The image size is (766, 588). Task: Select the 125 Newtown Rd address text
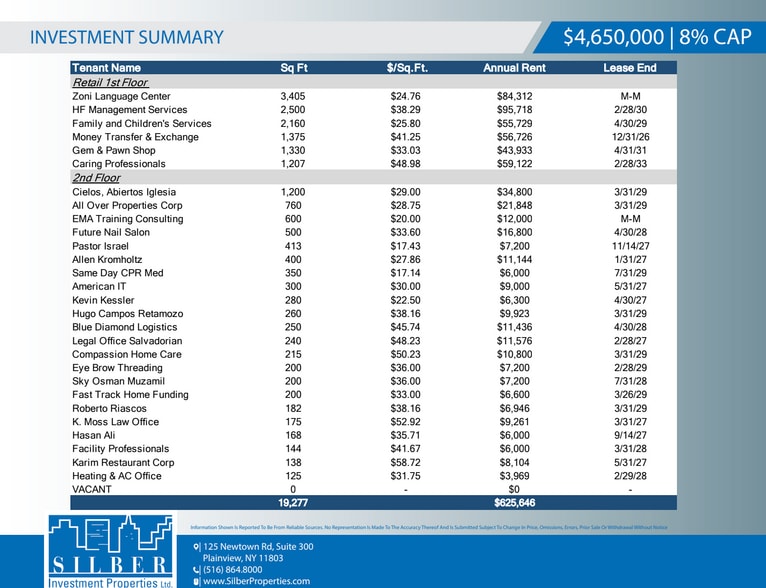[258, 552]
